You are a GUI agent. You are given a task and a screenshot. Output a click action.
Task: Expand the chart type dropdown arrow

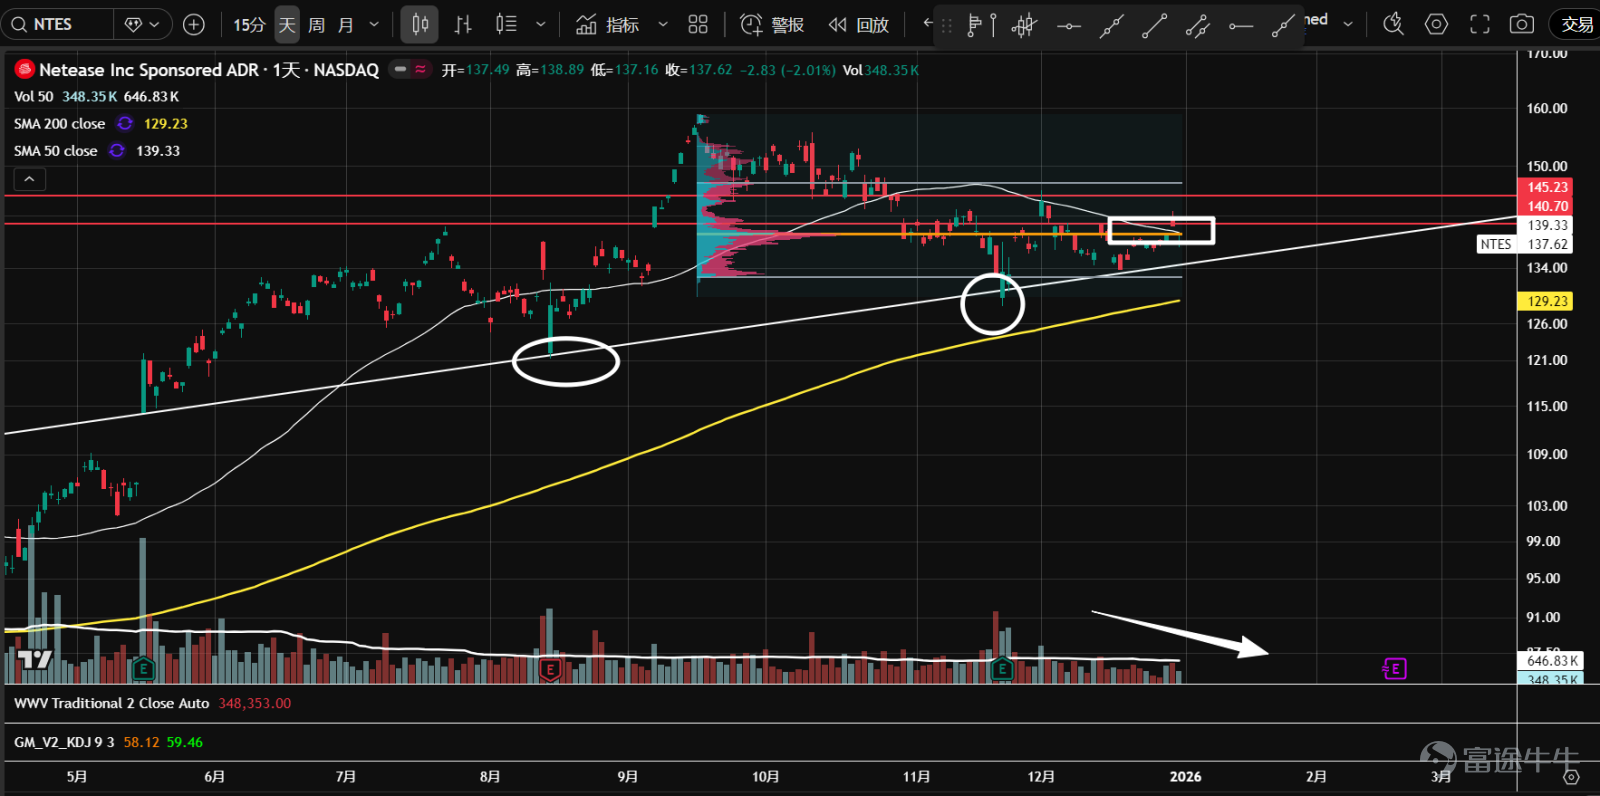click(x=540, y=24)
